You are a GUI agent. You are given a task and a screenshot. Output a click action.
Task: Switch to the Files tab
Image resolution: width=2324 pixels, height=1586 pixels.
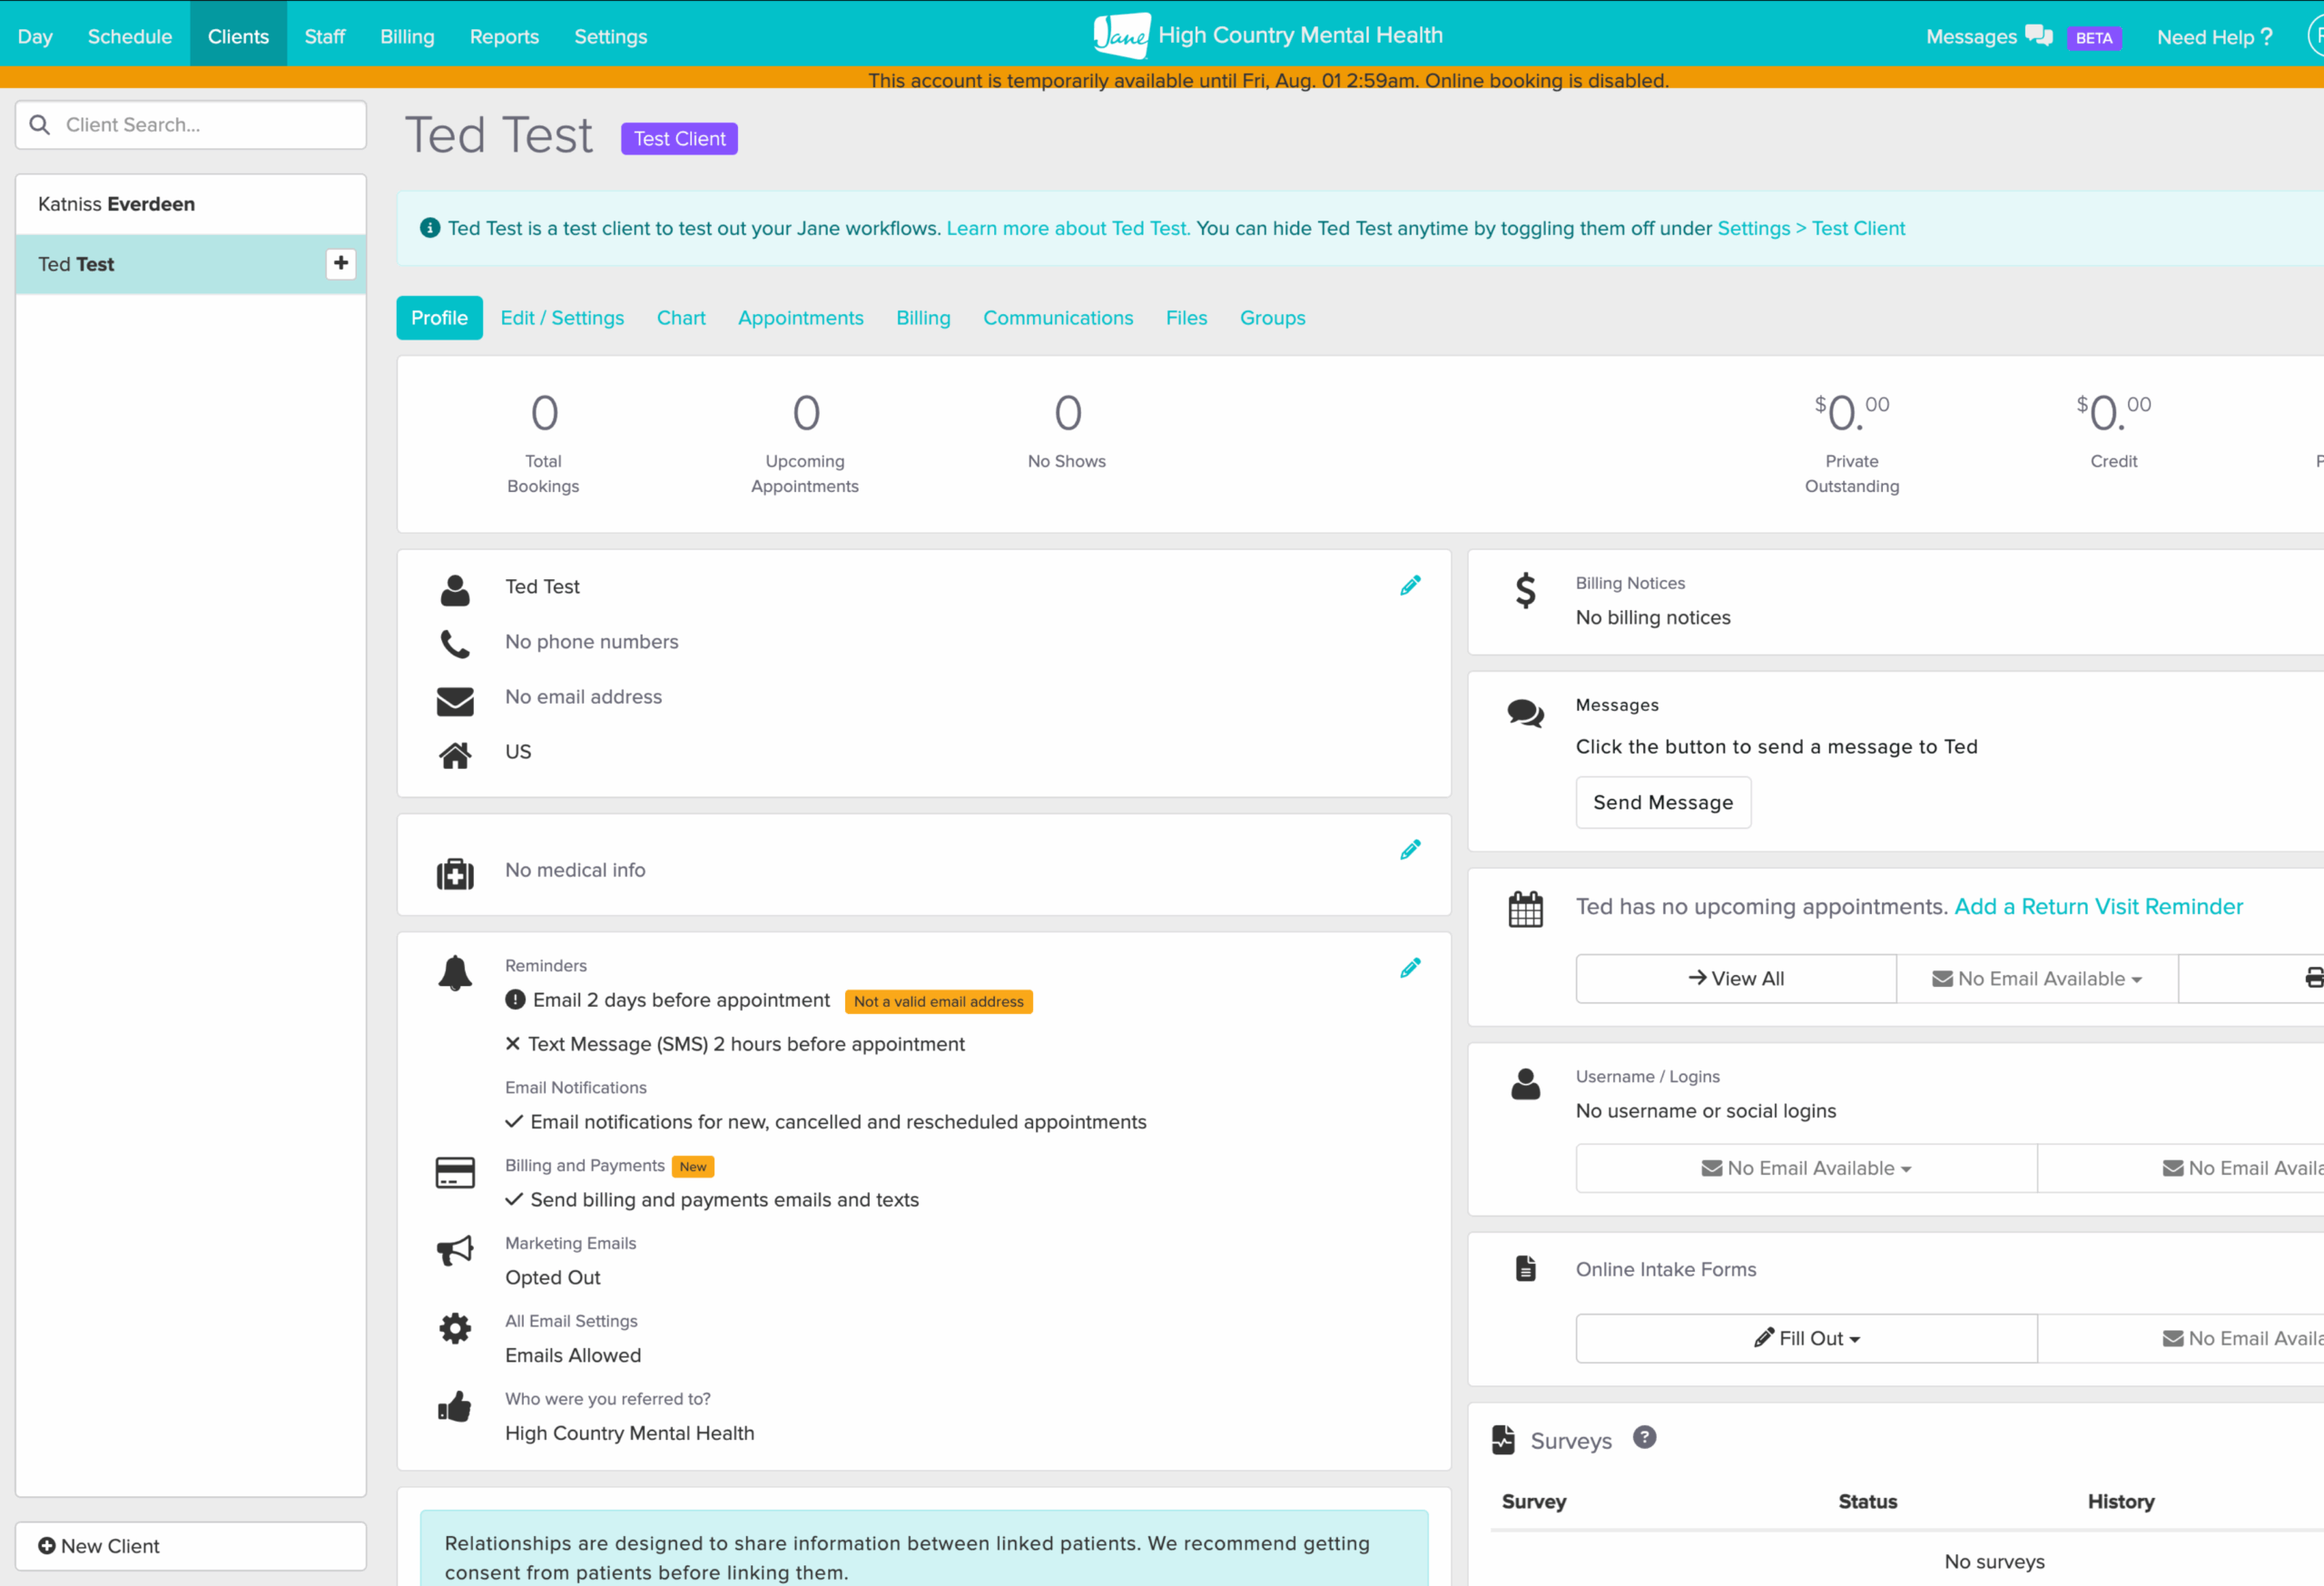[x=1186, y=318]
